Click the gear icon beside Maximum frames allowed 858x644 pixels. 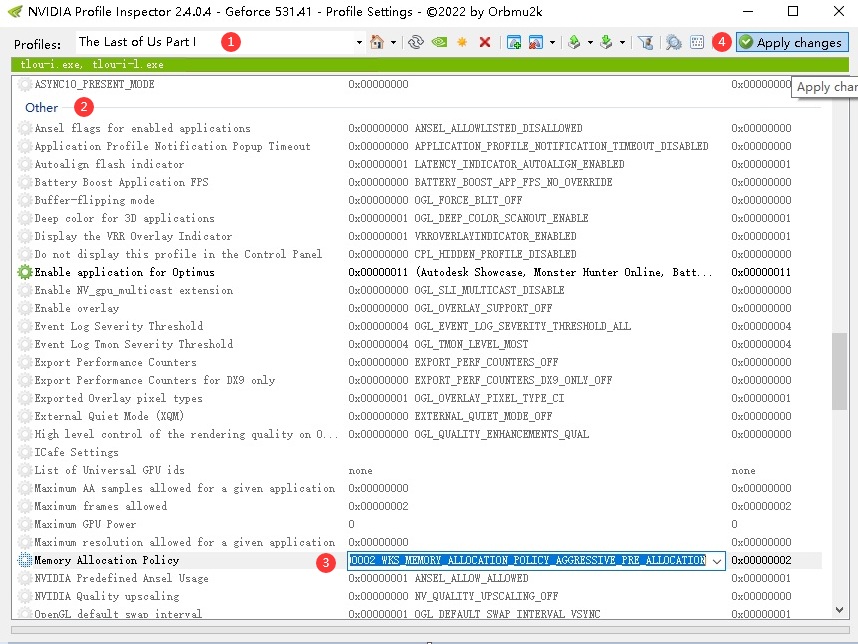coord(25,506)
